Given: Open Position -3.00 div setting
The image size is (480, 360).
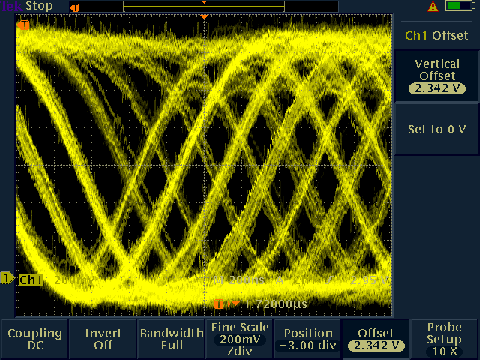Looking at the screenshot, I should point(308,339).
